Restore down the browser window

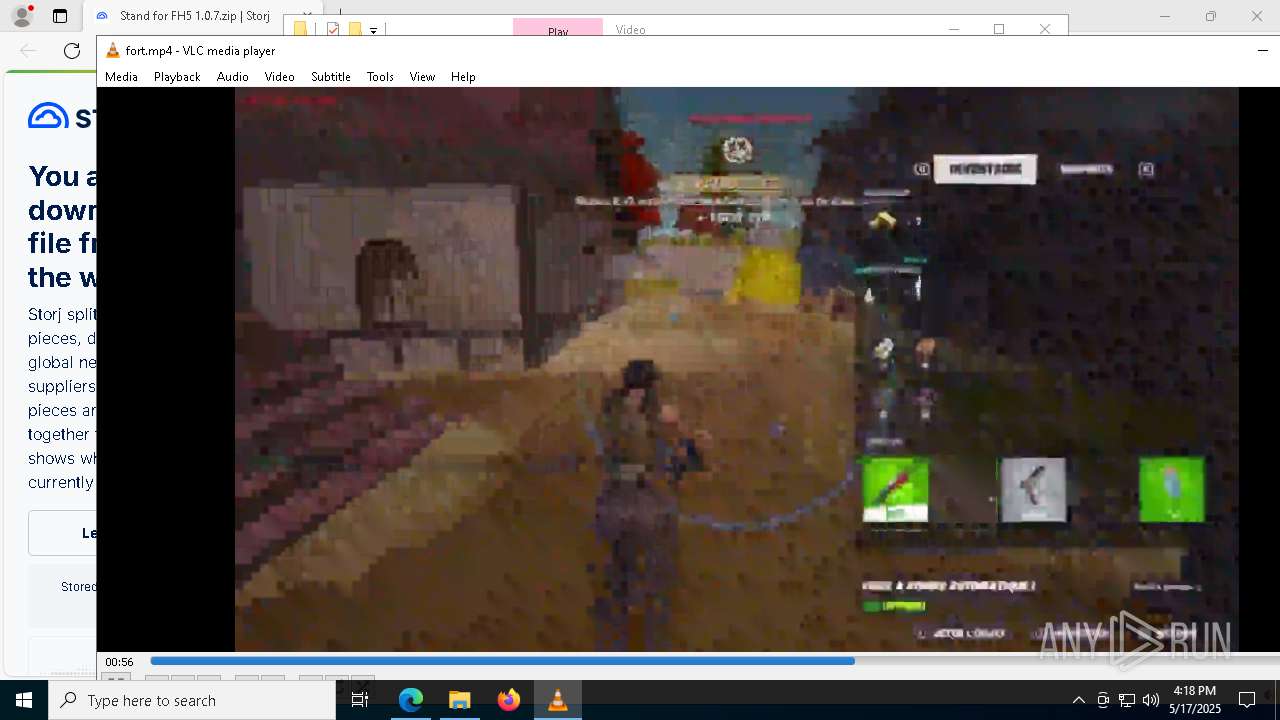pos(1210,16)
